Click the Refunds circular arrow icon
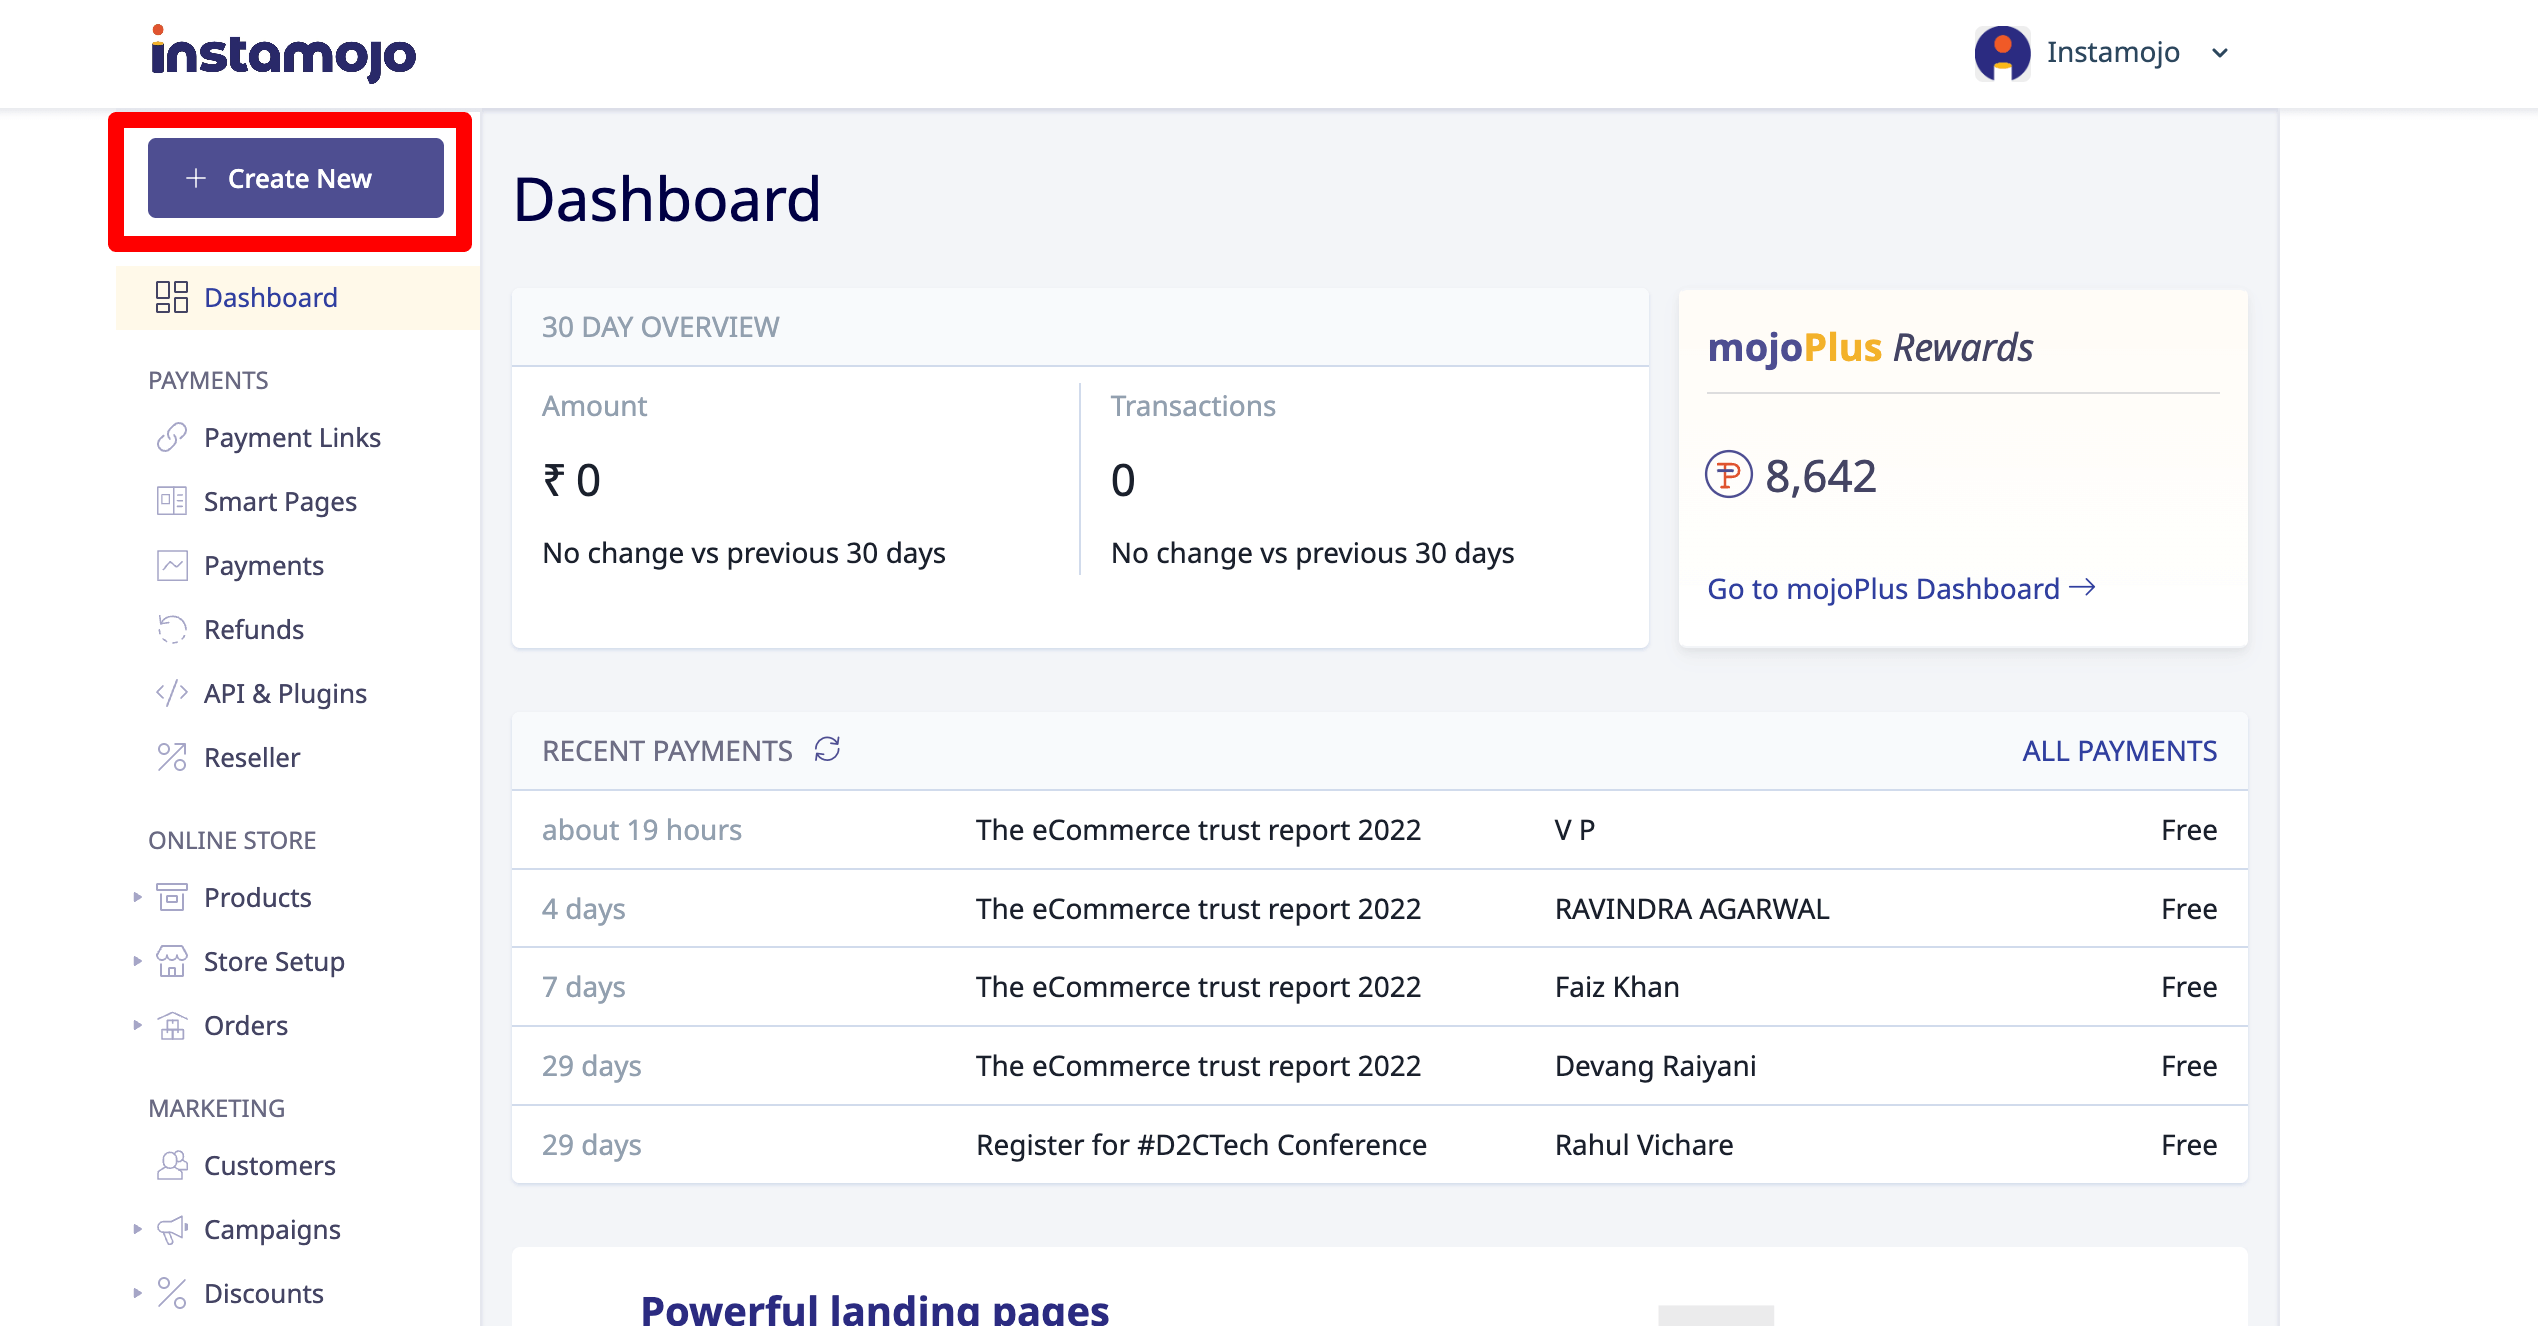Viewport: 2538px width, 1326px height. click(171, 629)
